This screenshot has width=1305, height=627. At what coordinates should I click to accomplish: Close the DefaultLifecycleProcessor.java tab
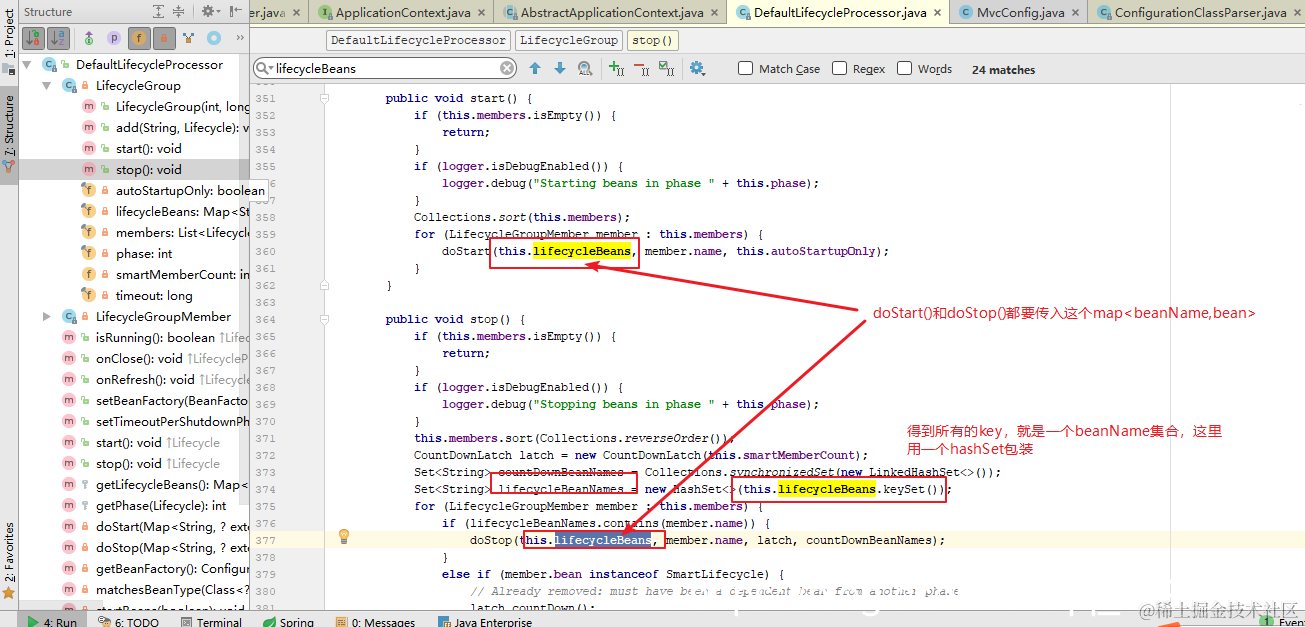click(x=937, y=13)
